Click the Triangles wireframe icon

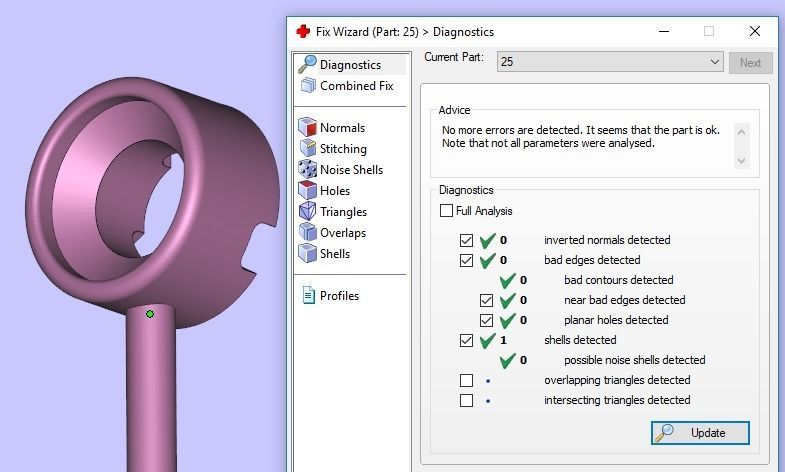(x=307, y=211)
